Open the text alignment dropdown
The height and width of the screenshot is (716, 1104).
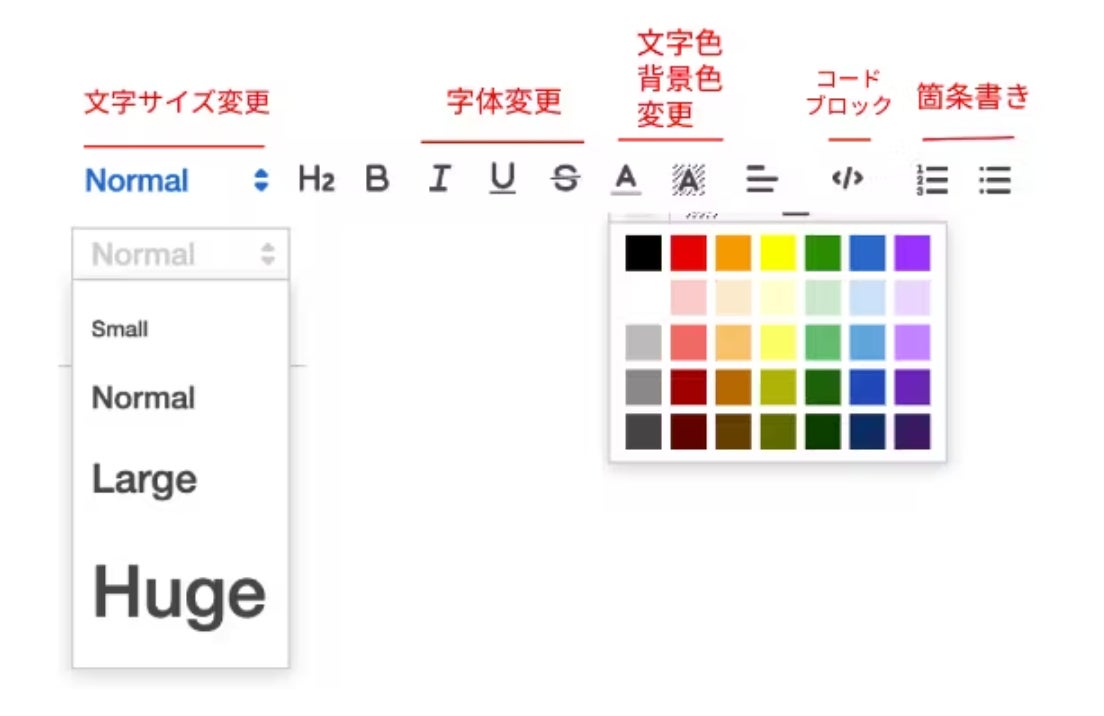[762, 180]
